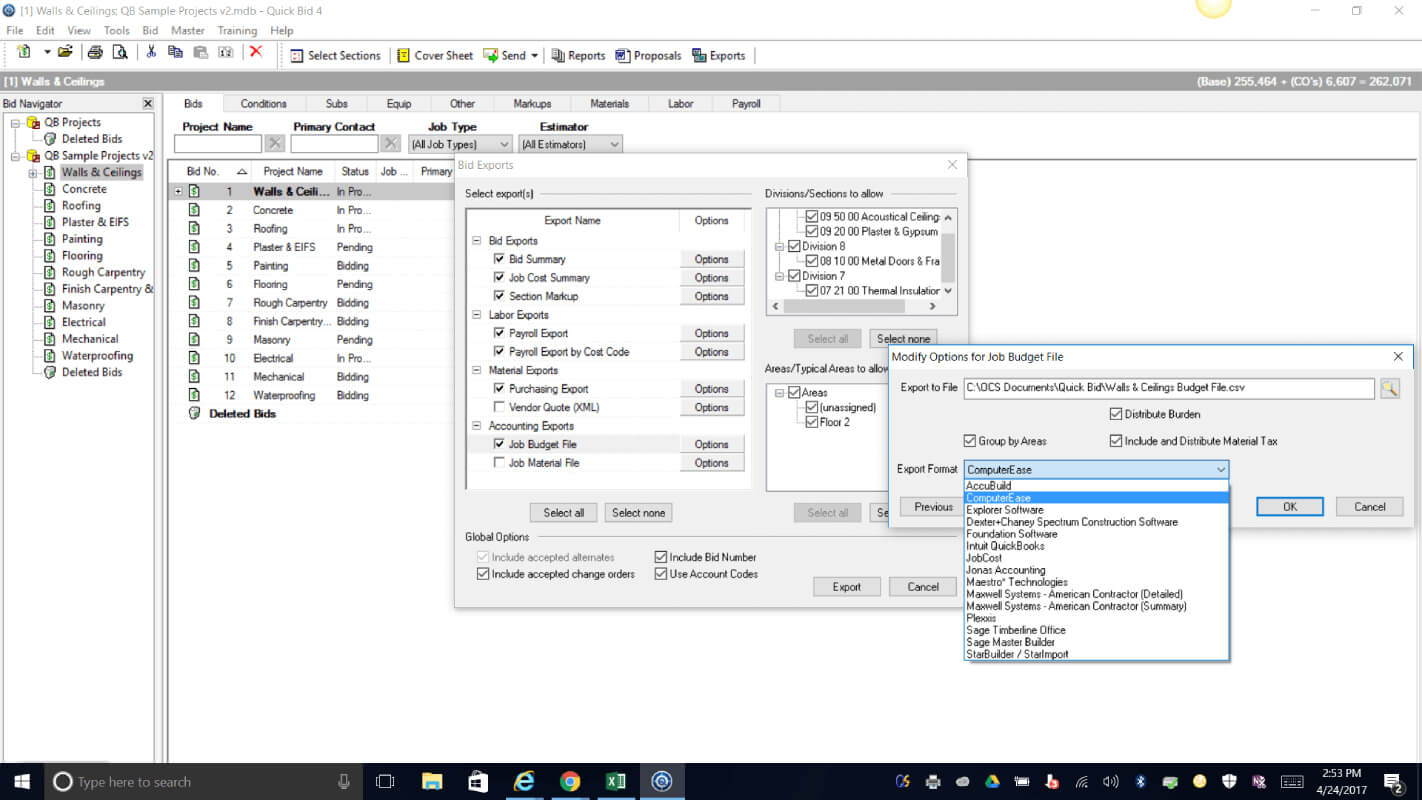Click the red X delete icon
The height and width of the screenshot is (800, 1422).
256,53
